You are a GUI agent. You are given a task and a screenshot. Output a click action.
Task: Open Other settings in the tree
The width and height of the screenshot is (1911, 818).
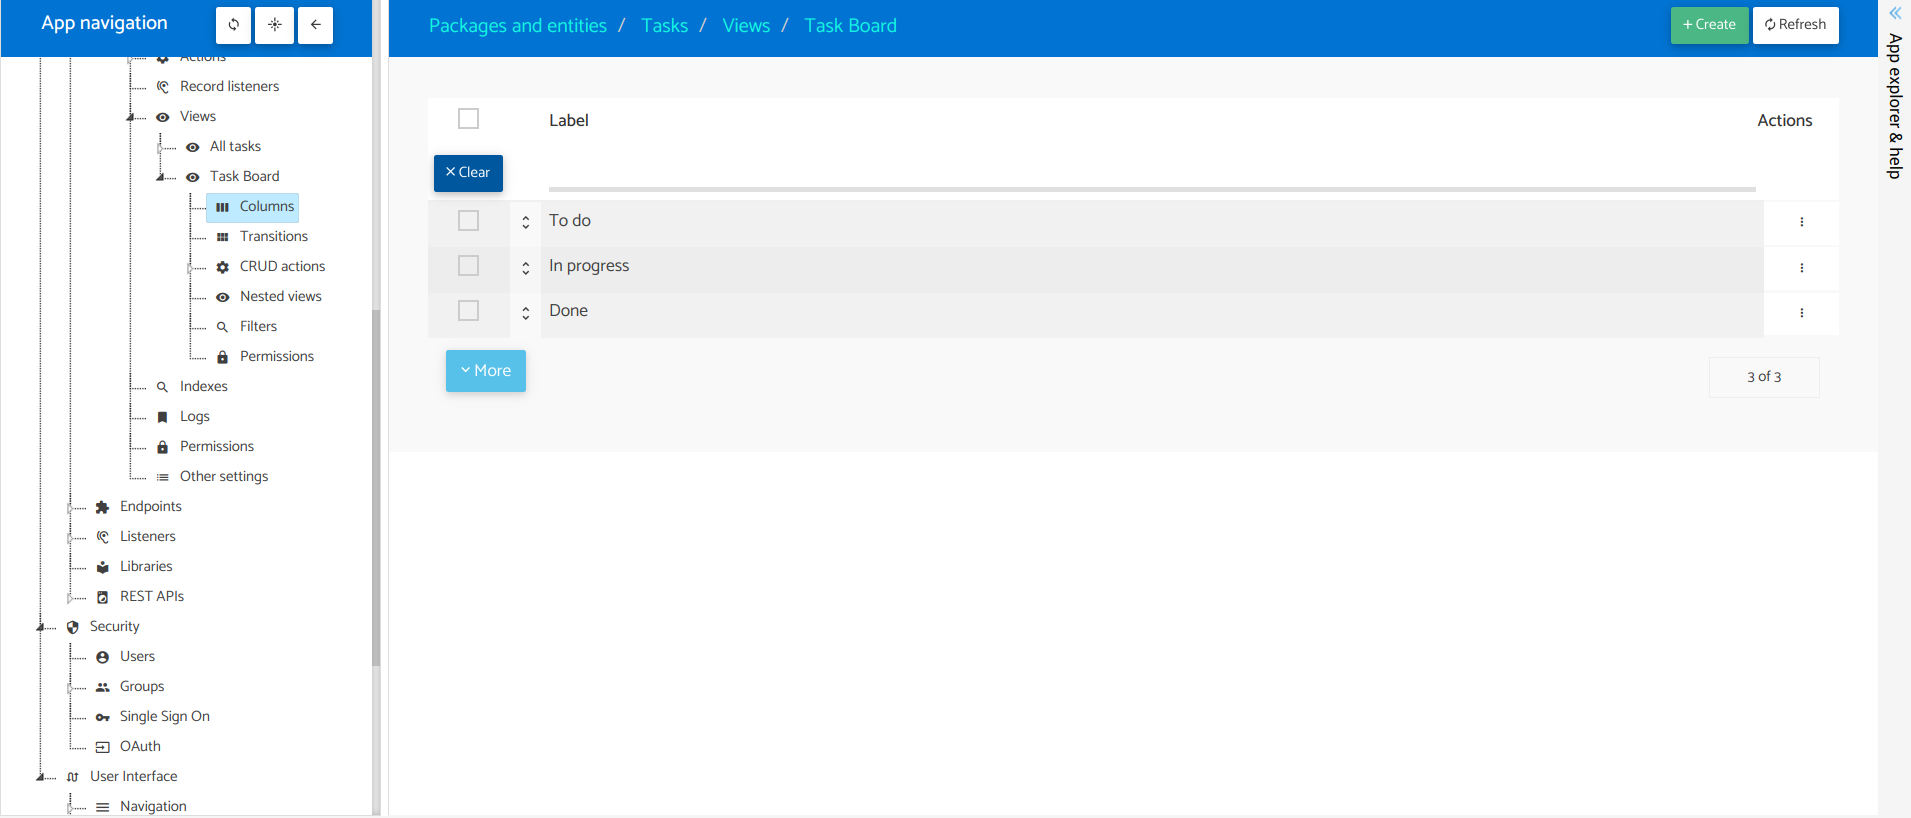click(x=224, y=477)
